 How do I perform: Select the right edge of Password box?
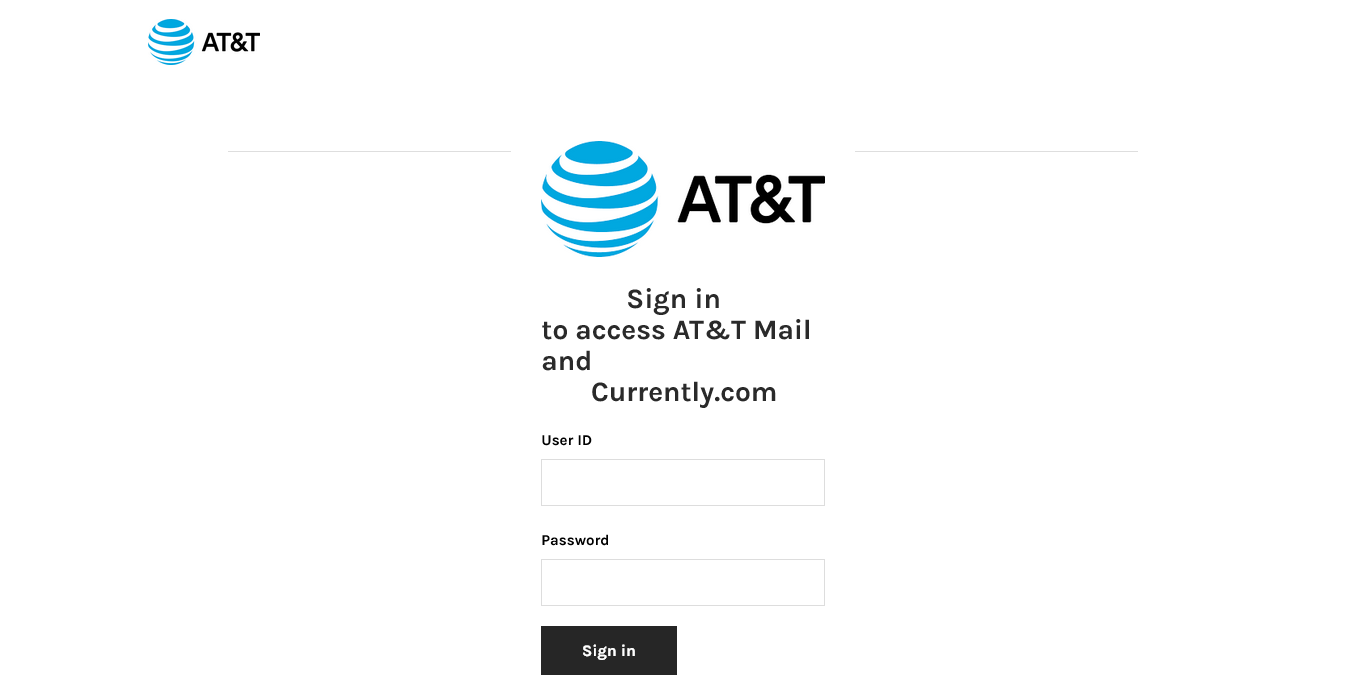coord(824,582)
